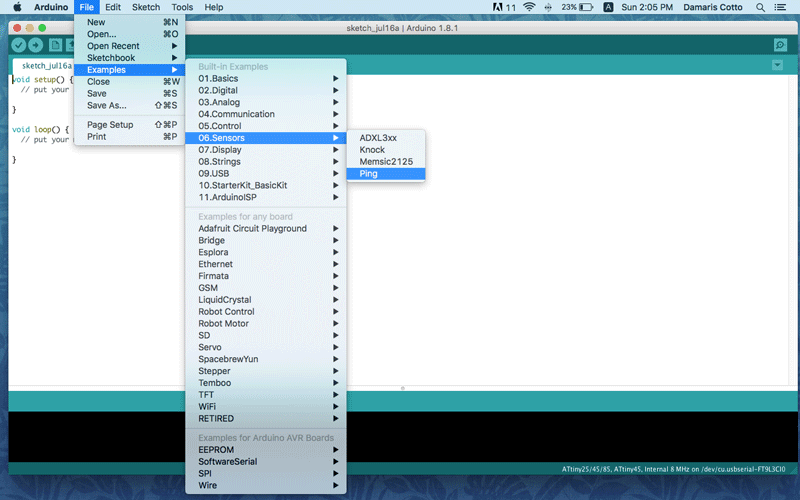Expand Open Recent submenu
Image resolution: width=800 pixels, height=500 pixels.
tap(130, 46)
